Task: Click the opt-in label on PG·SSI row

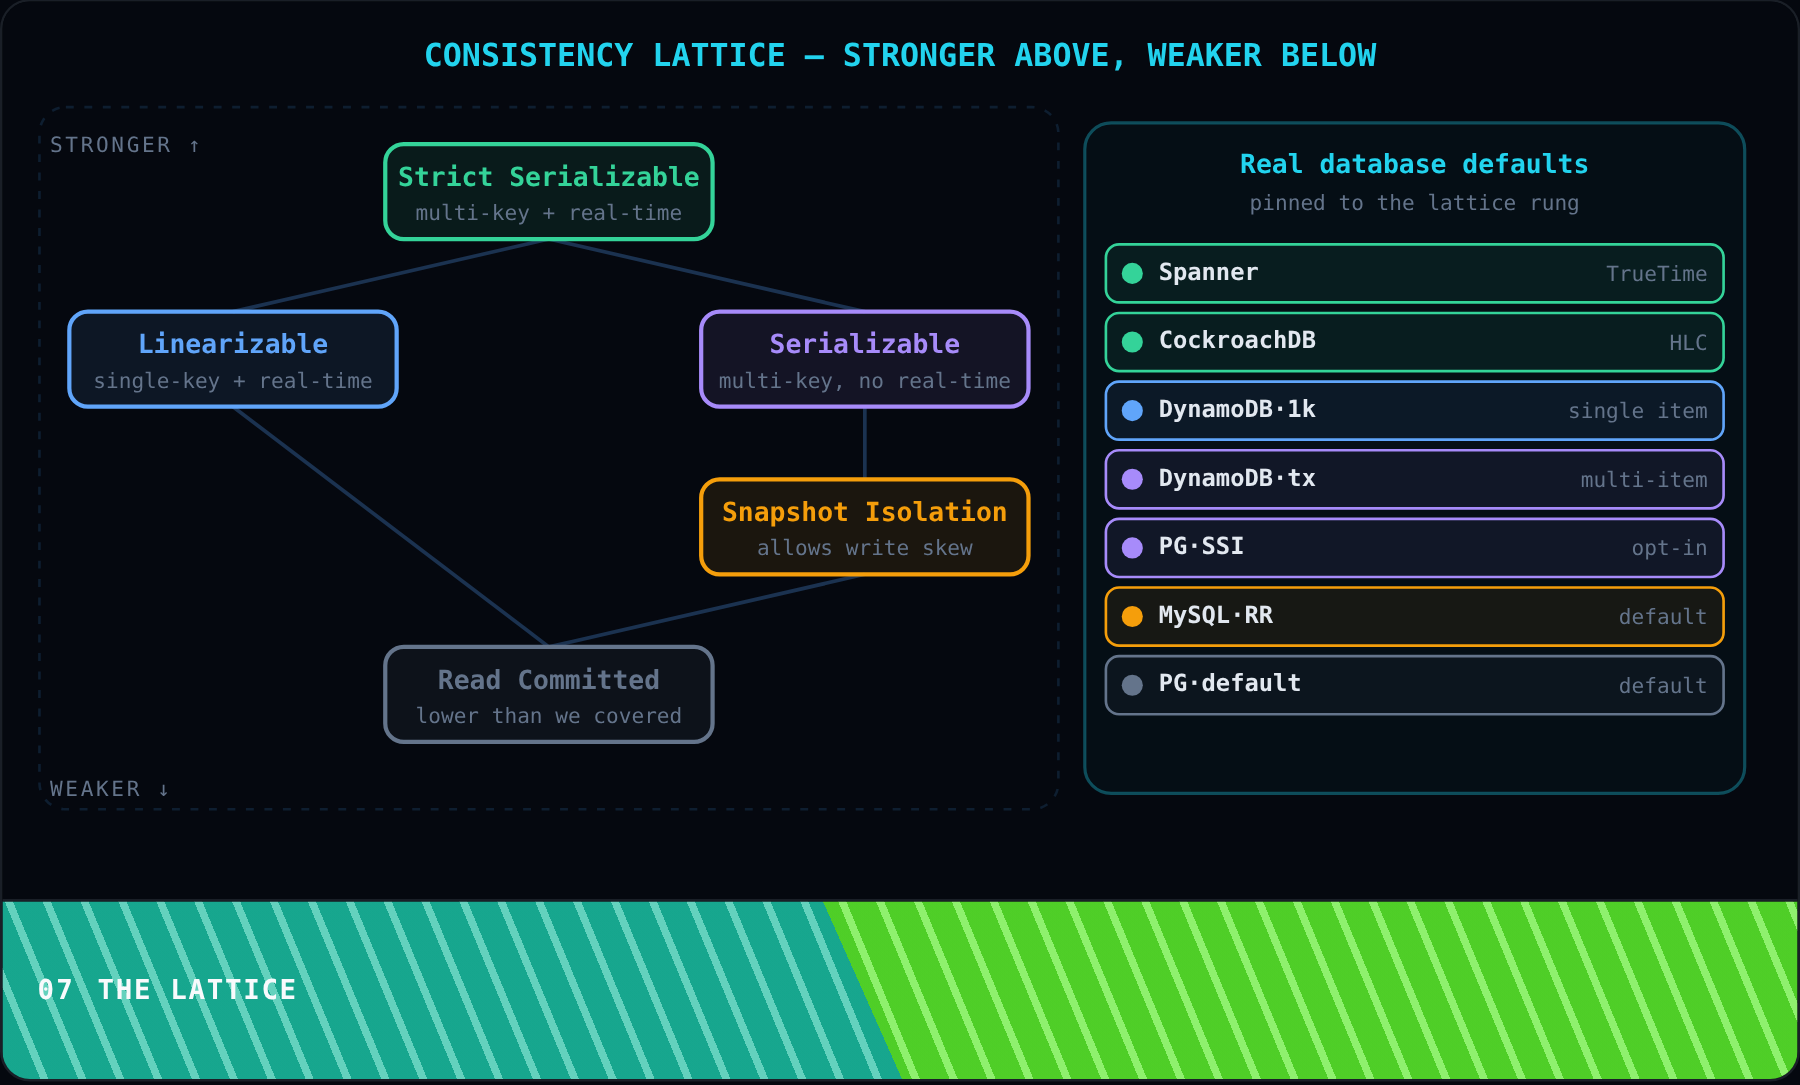Action: 1669,548
